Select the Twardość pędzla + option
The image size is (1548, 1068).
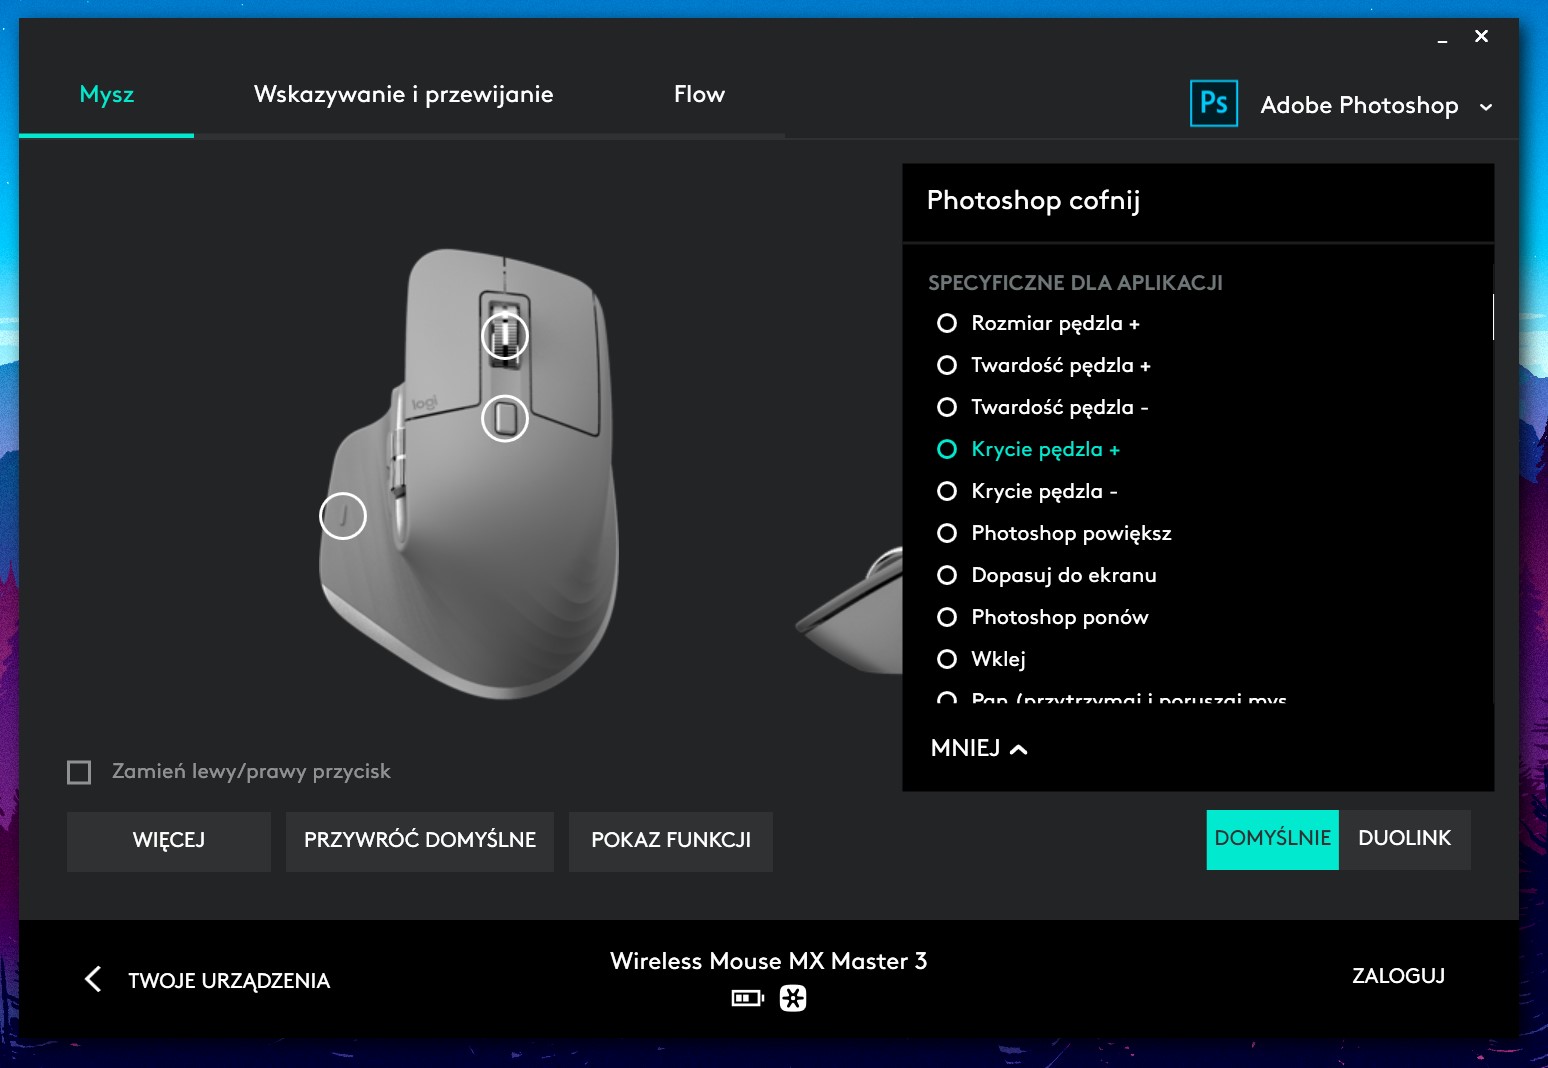(1044, 365)
